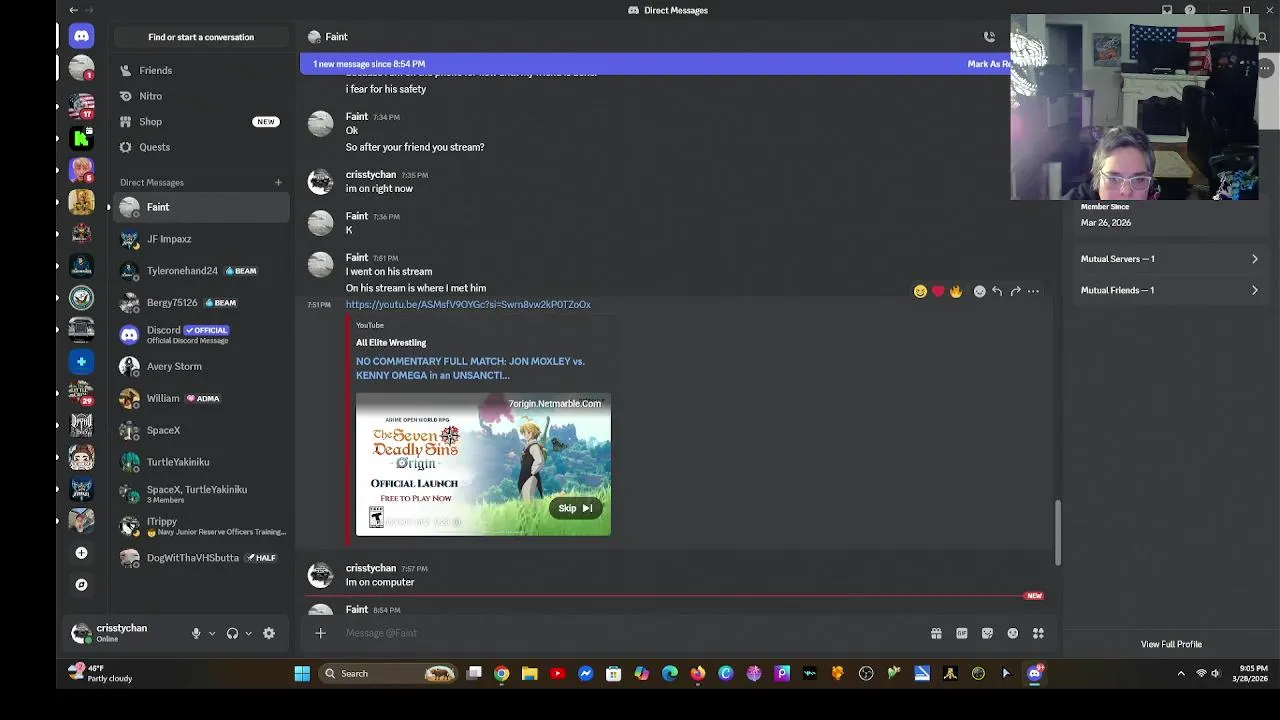Toggle the microphone mute button
The width and height of the screenshot is (1280, 720).
coord(196,633)
